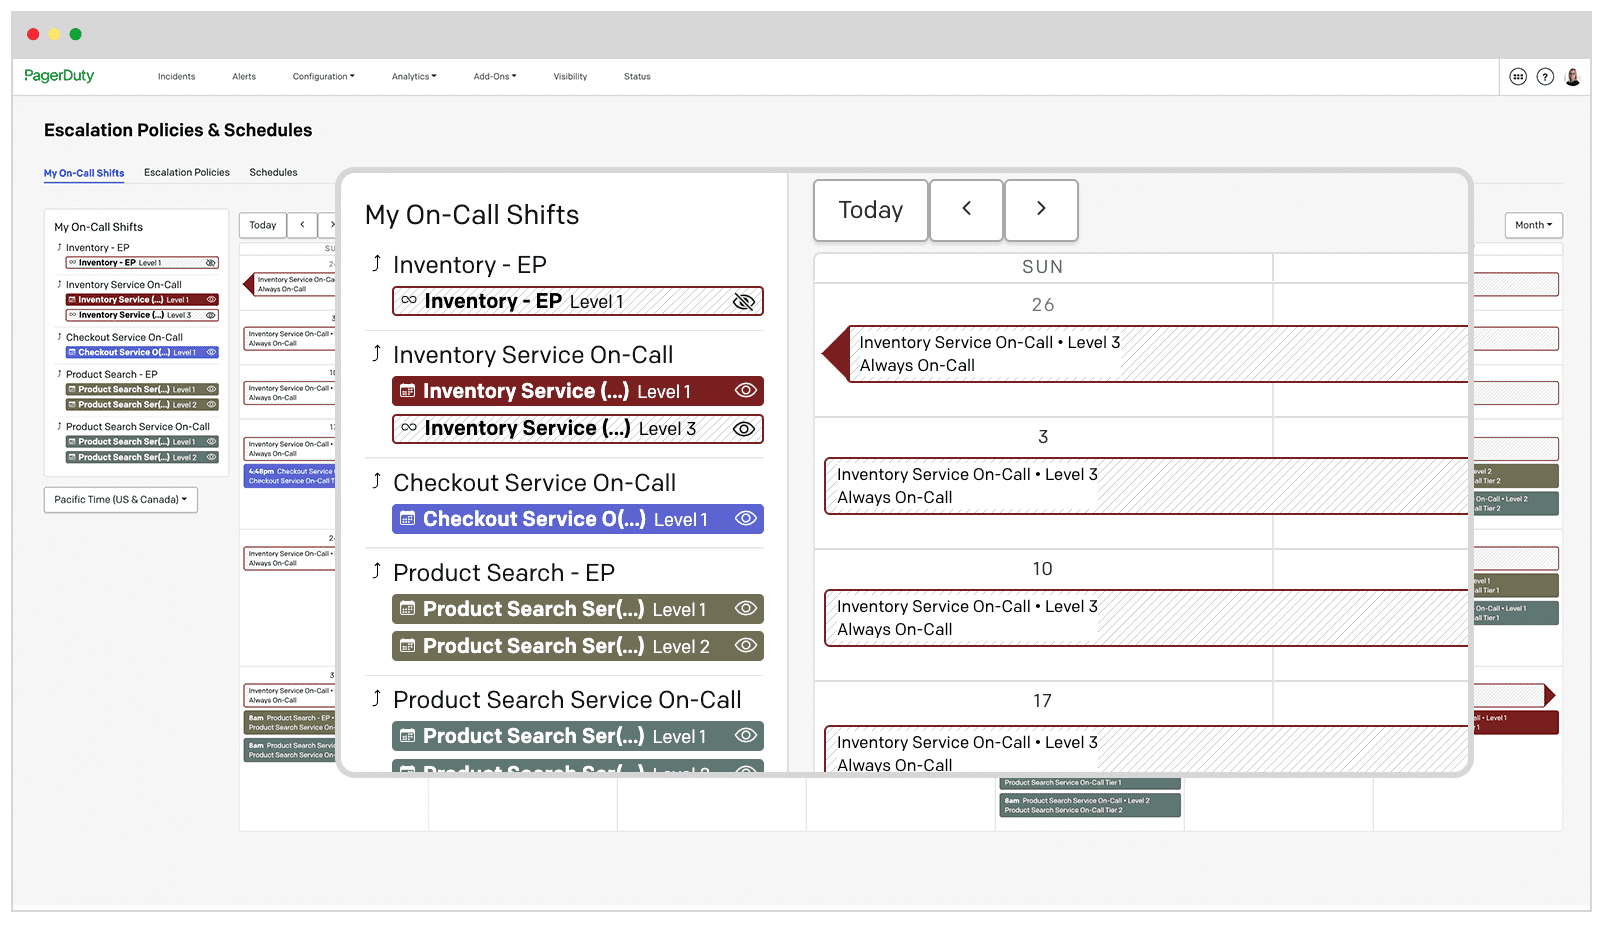Click the Today button
This screenshot has width=1600, height=943.
869,210
